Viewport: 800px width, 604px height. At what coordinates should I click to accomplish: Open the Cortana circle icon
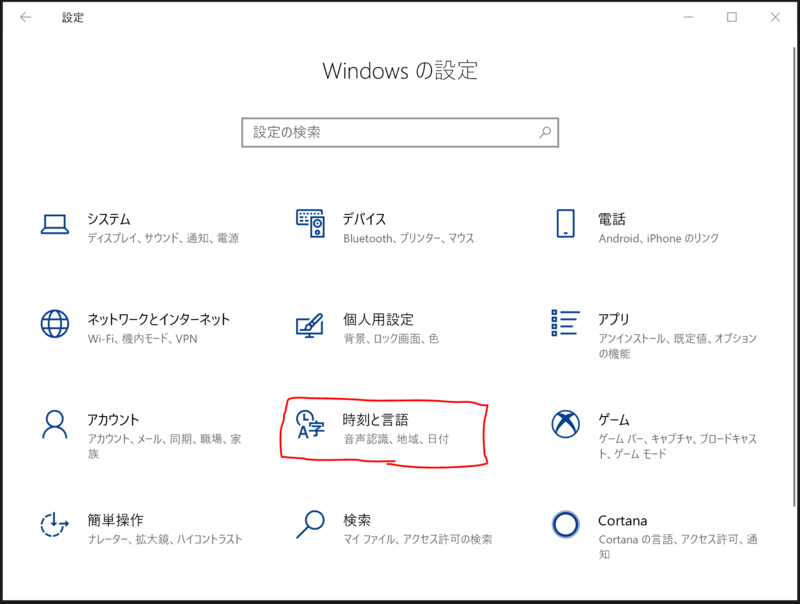pos(565,524)
